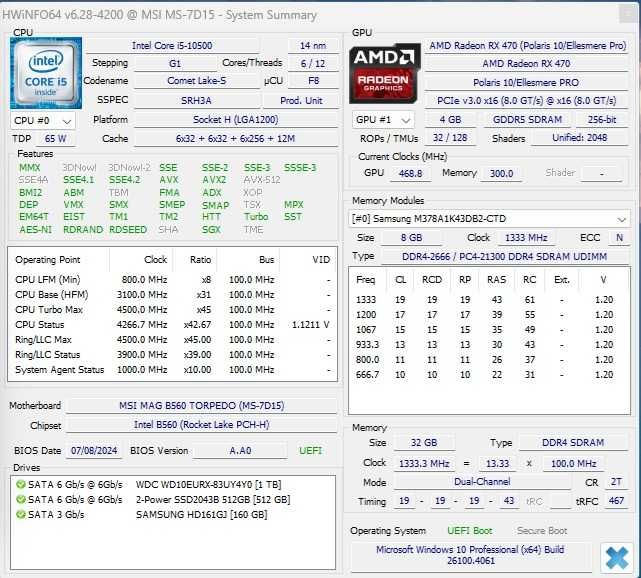Screen dimensions: 641x578
Task: Click the greyed AVX-512 feature label
Action: click(262, 180)
